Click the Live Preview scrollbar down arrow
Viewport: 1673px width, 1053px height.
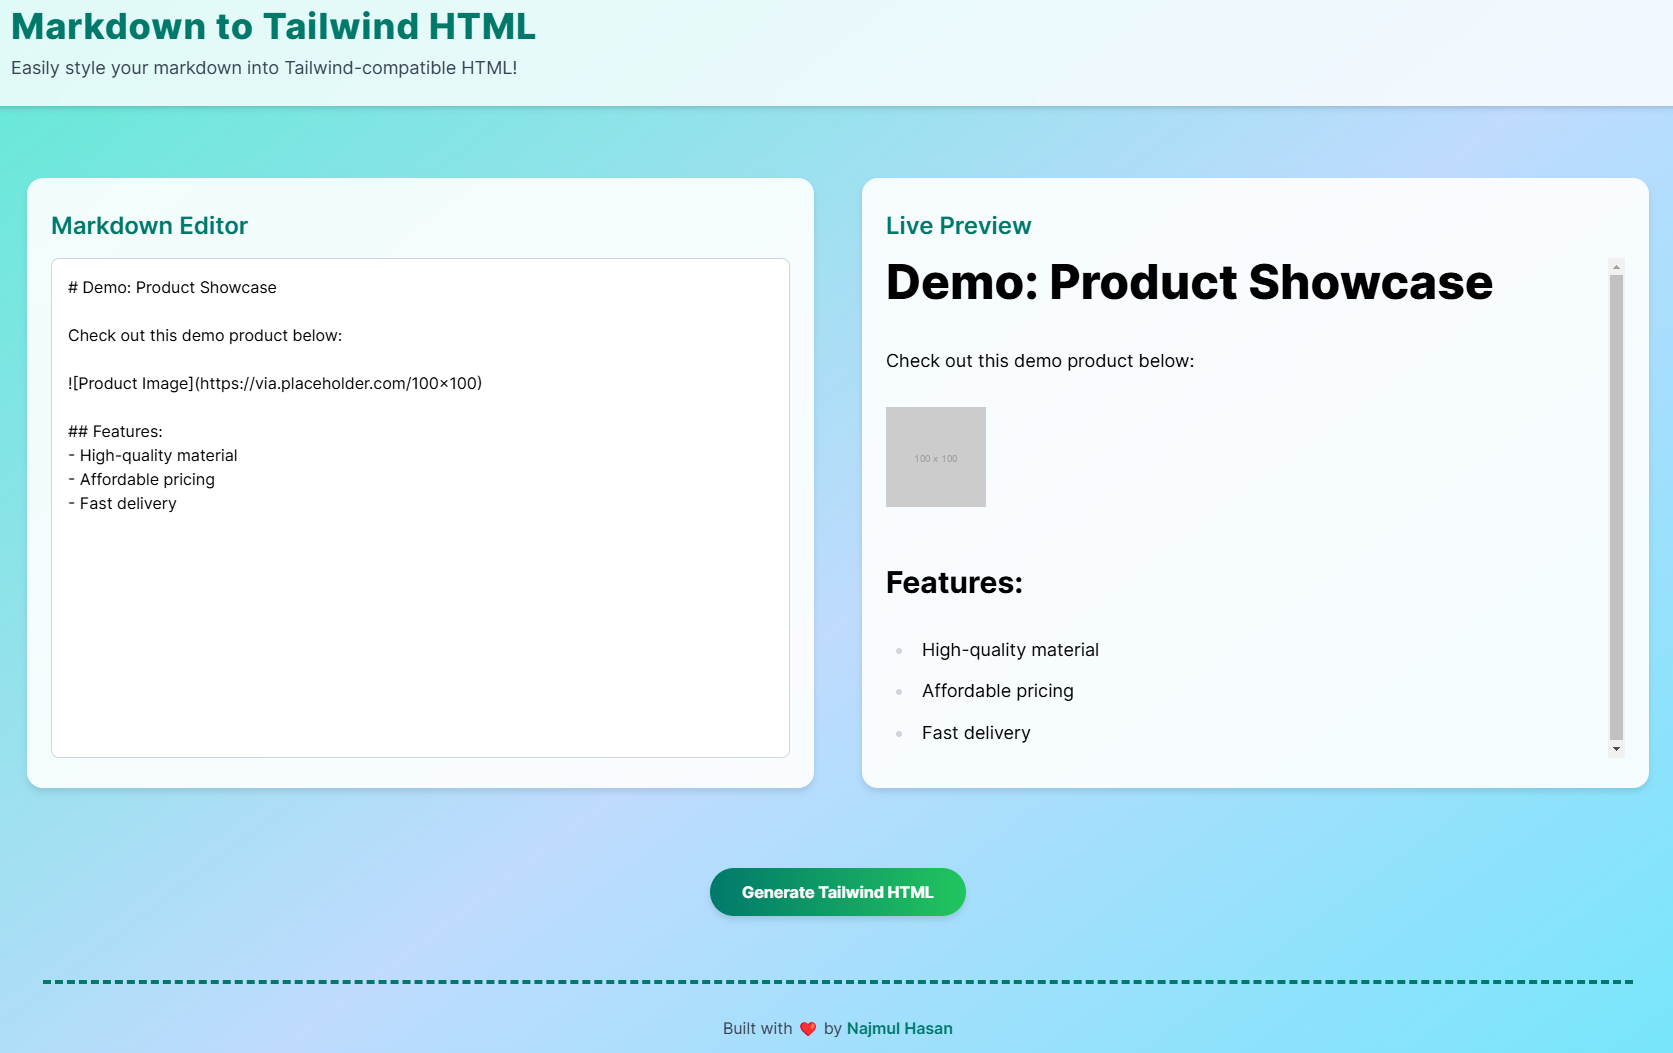click(x=1616, y=749)
